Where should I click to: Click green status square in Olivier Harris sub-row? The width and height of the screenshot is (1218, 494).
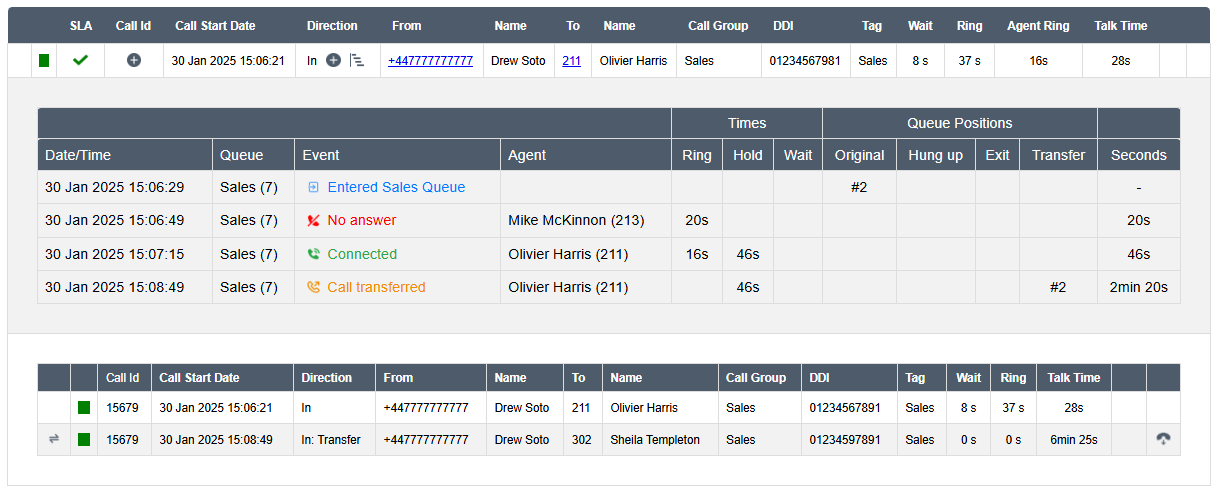click(84, 408)
